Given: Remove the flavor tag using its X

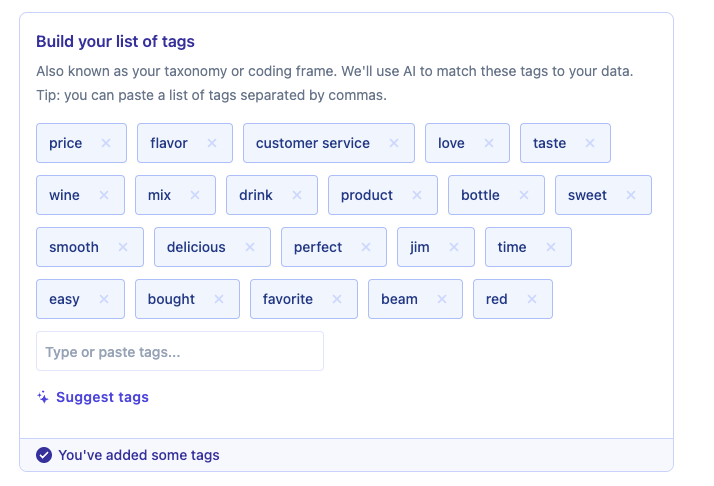Looking at the screenshot, I should (x=212, y=143).
